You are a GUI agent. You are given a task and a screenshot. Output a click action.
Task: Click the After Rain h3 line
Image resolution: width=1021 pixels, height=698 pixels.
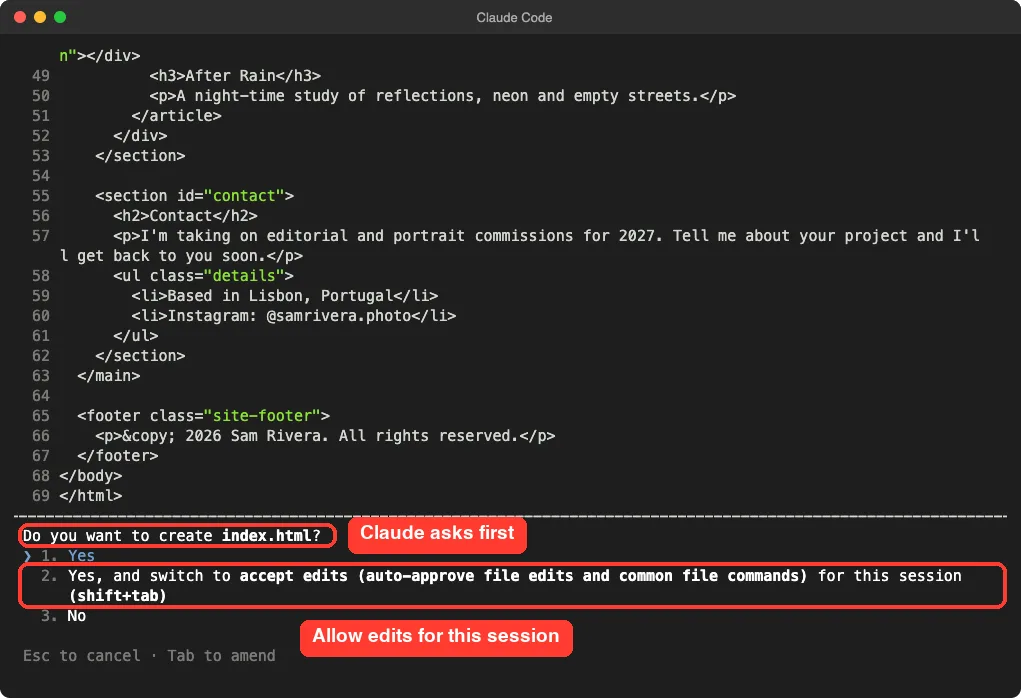coord(235,76)
